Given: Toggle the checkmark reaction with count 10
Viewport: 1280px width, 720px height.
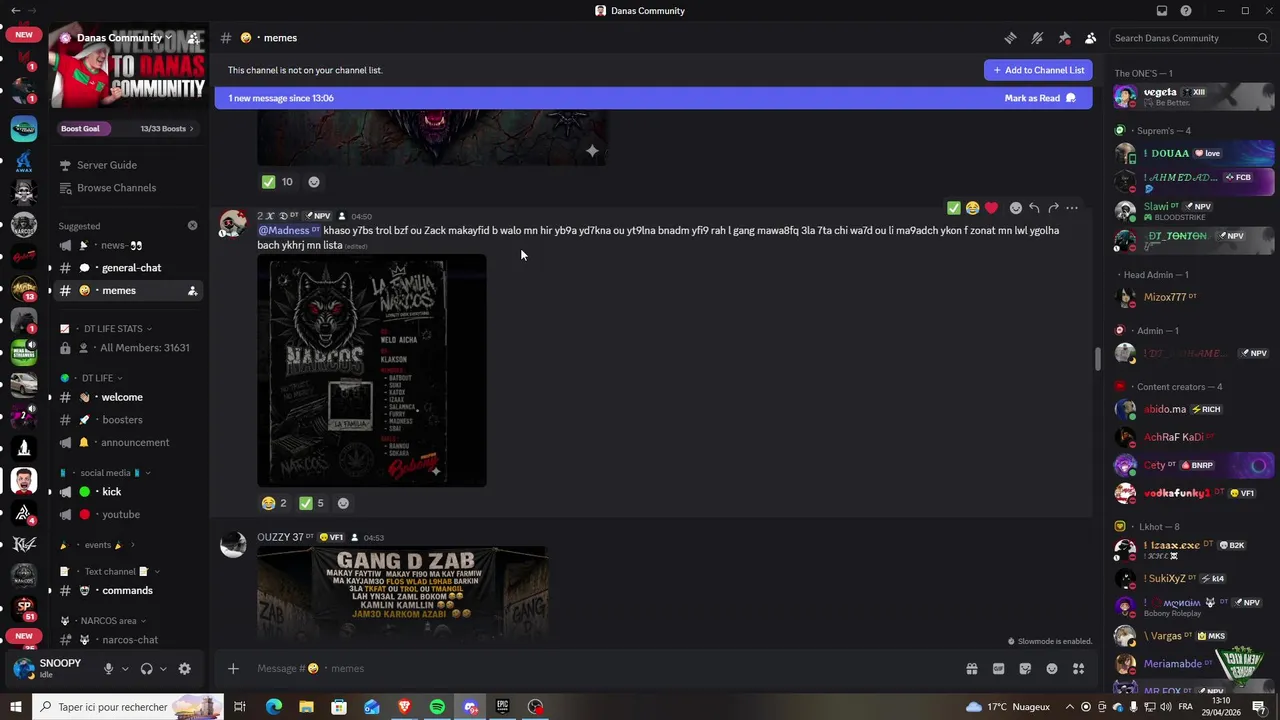Looking at the screenshot, I should (x=277, y=182).
